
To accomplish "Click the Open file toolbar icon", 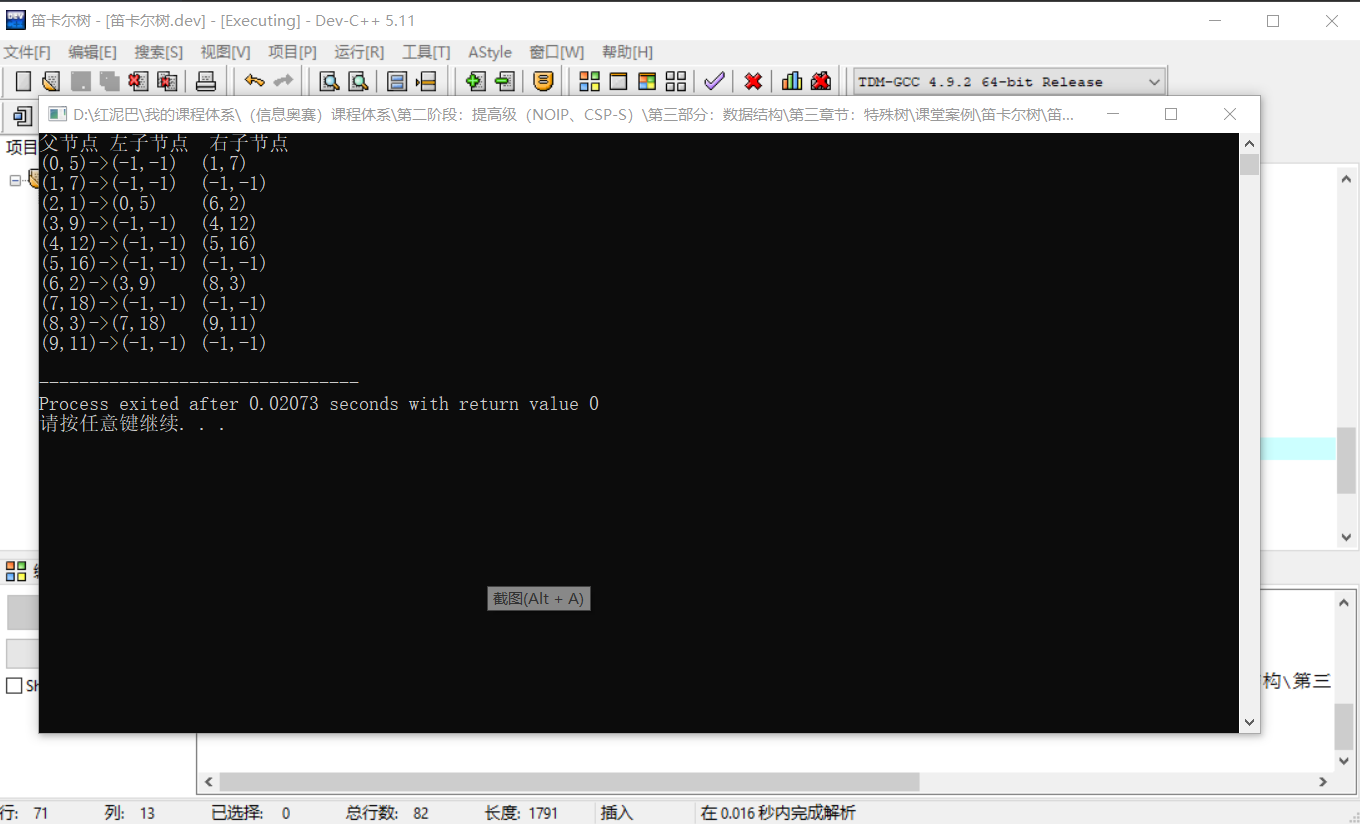I will 51,82.
